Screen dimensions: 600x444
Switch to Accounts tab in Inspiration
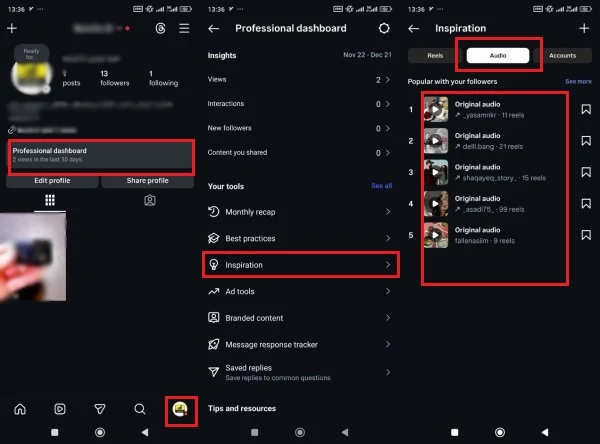tap(562, 56)
